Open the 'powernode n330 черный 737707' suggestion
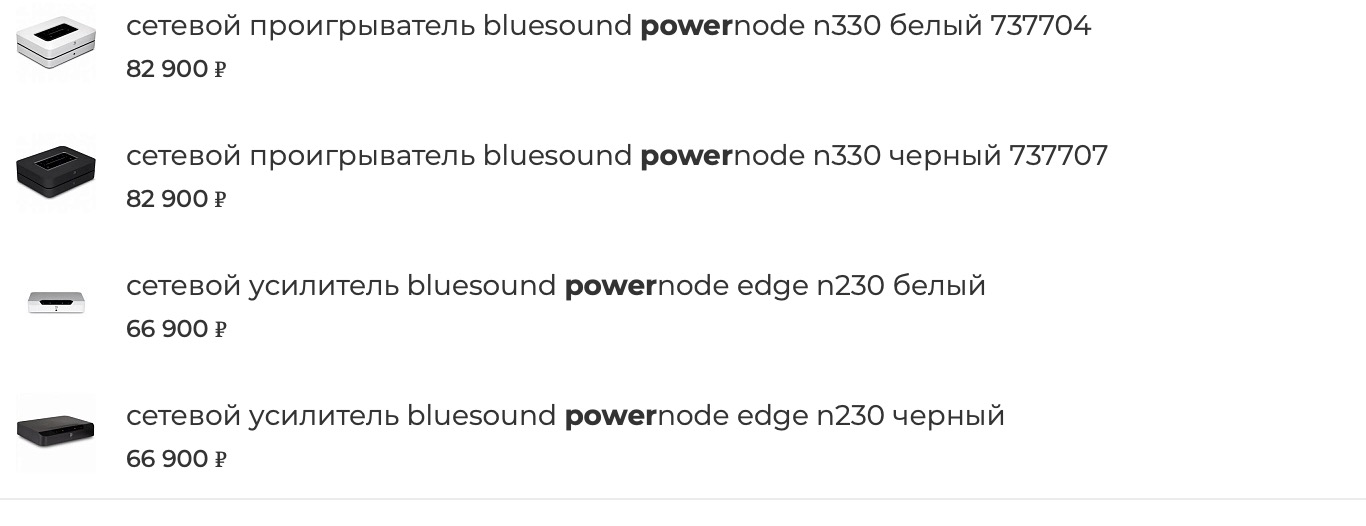 tap(616, 156)
